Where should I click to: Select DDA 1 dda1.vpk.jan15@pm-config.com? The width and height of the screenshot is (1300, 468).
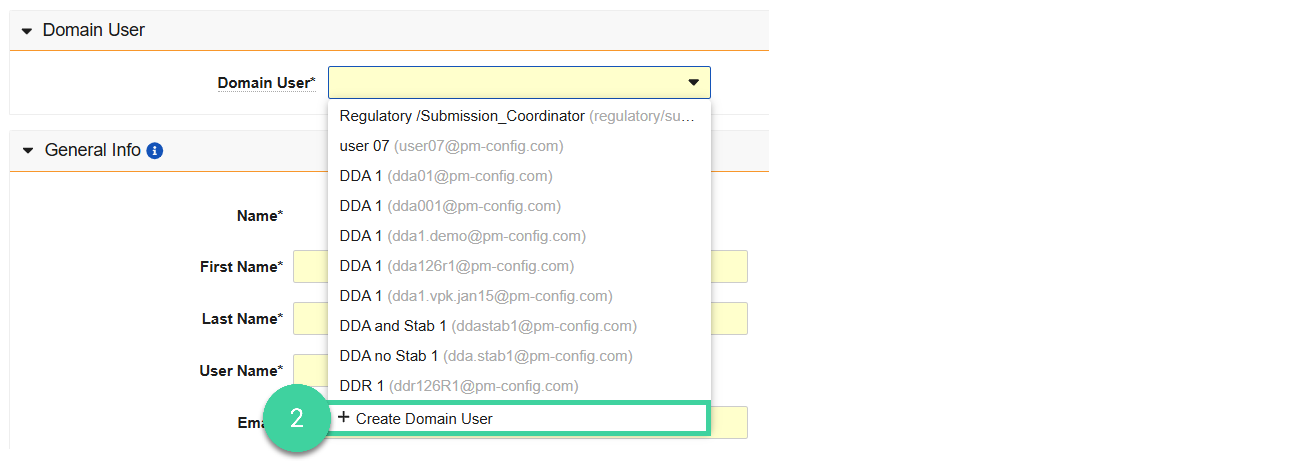point(519,296)
